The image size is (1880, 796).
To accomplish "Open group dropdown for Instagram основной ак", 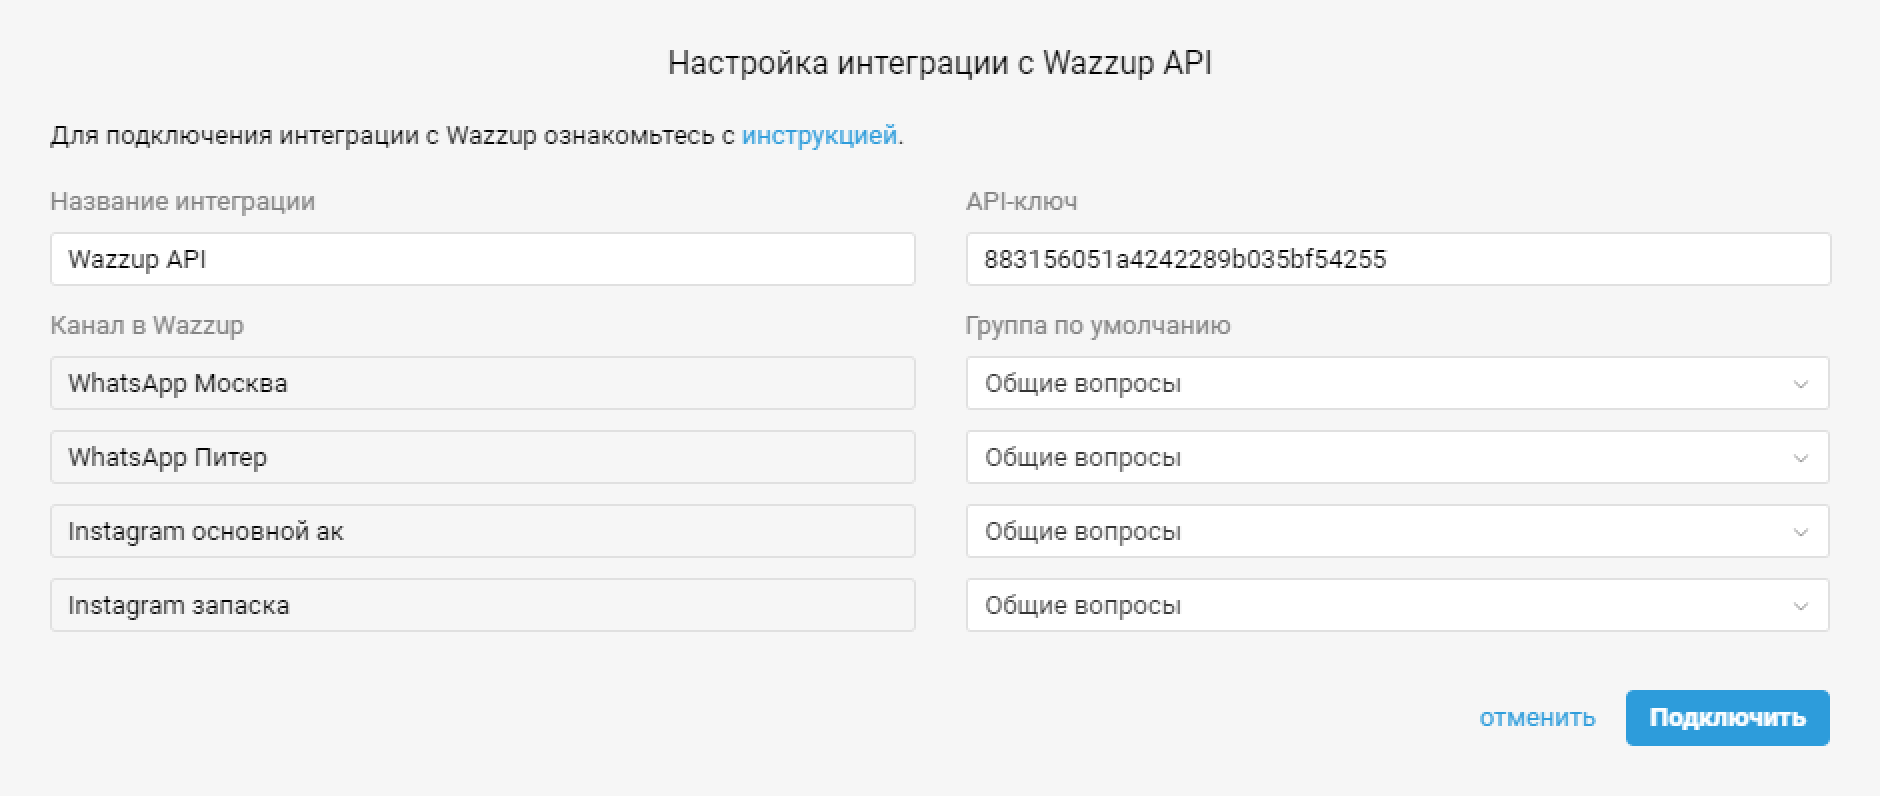I will pos(1397,531).
